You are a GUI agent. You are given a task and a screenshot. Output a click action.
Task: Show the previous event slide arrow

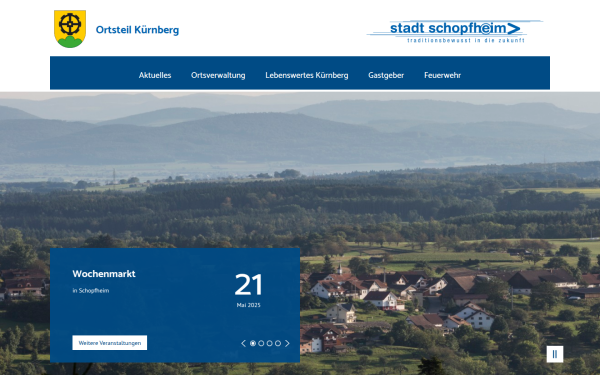[243, 344]
